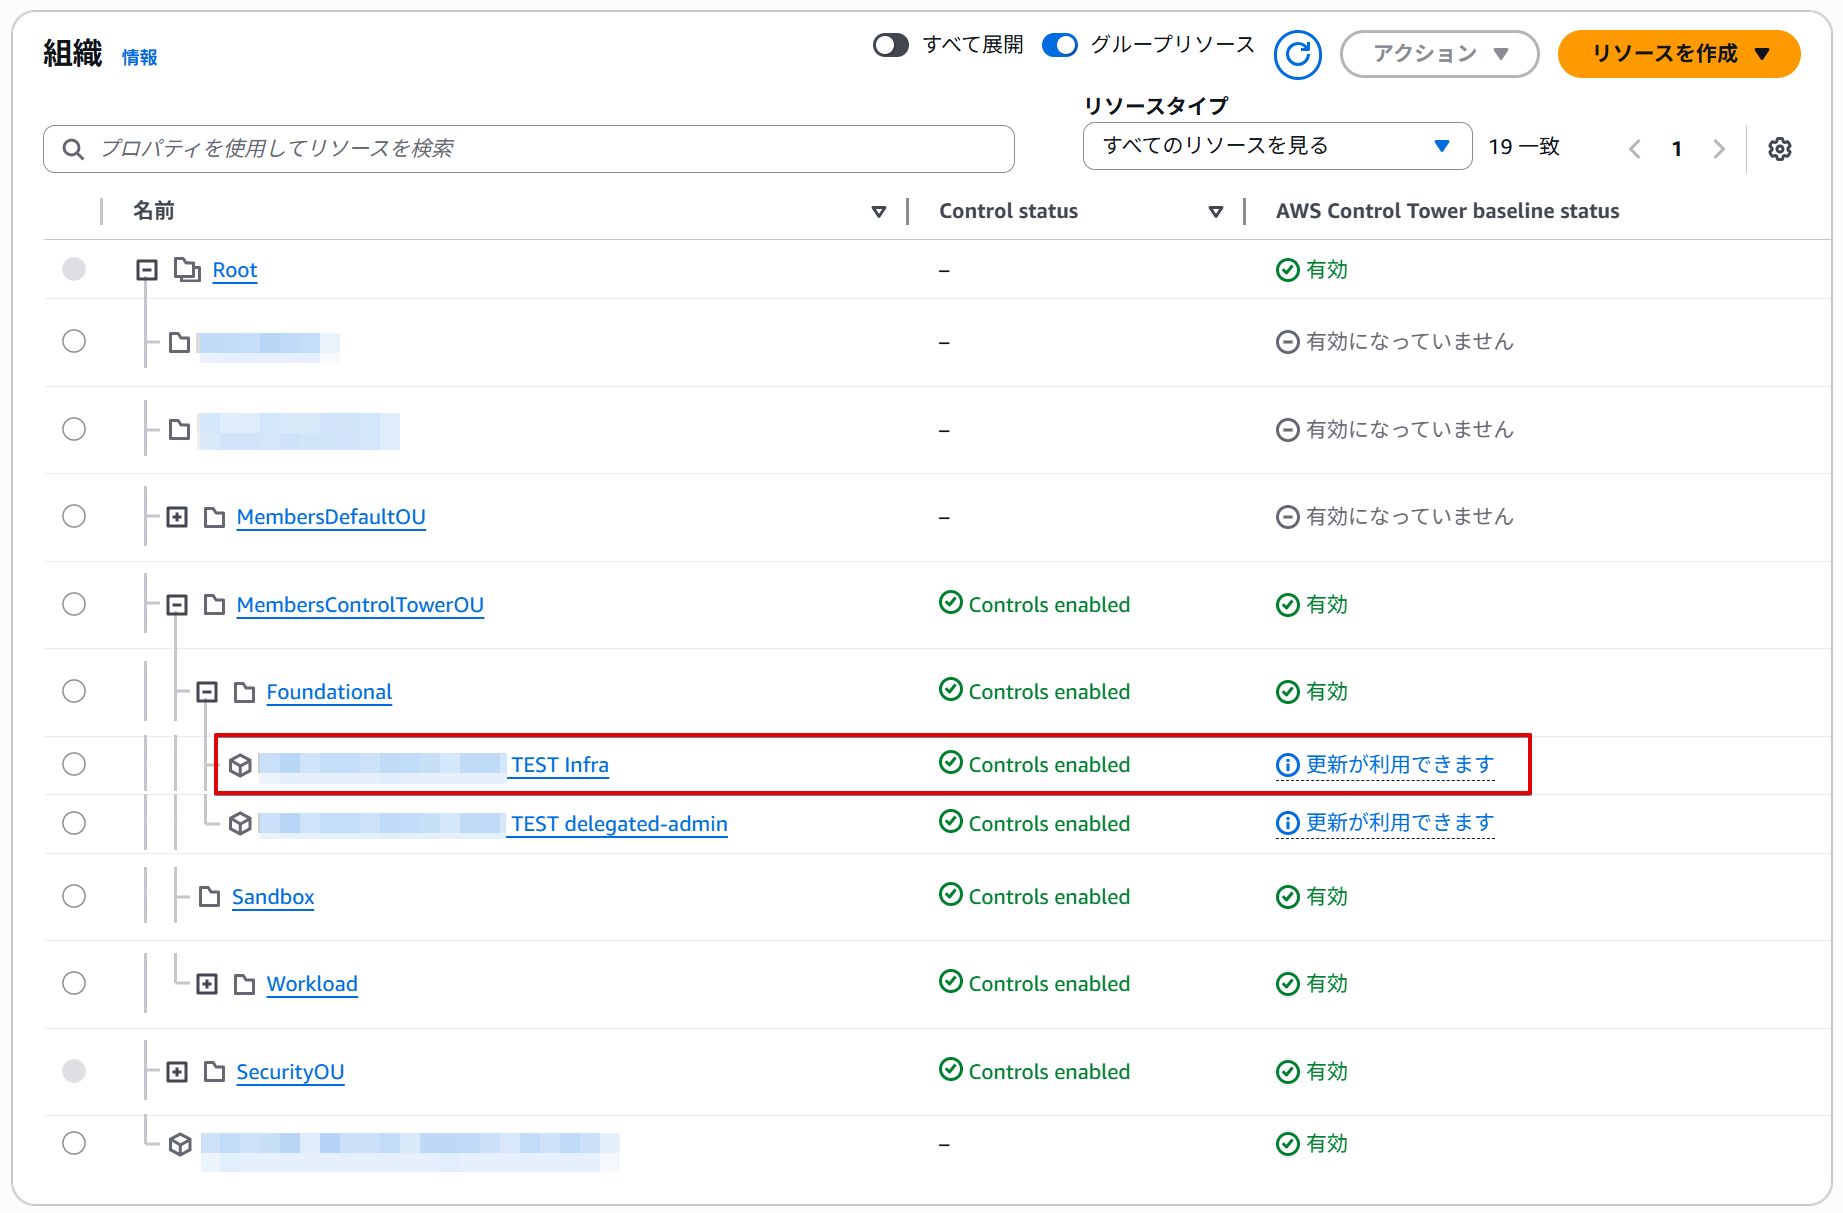Click the refresh icon button
The height and width of the screenshot is (1213, 1843).
[x=1297, y=54]
